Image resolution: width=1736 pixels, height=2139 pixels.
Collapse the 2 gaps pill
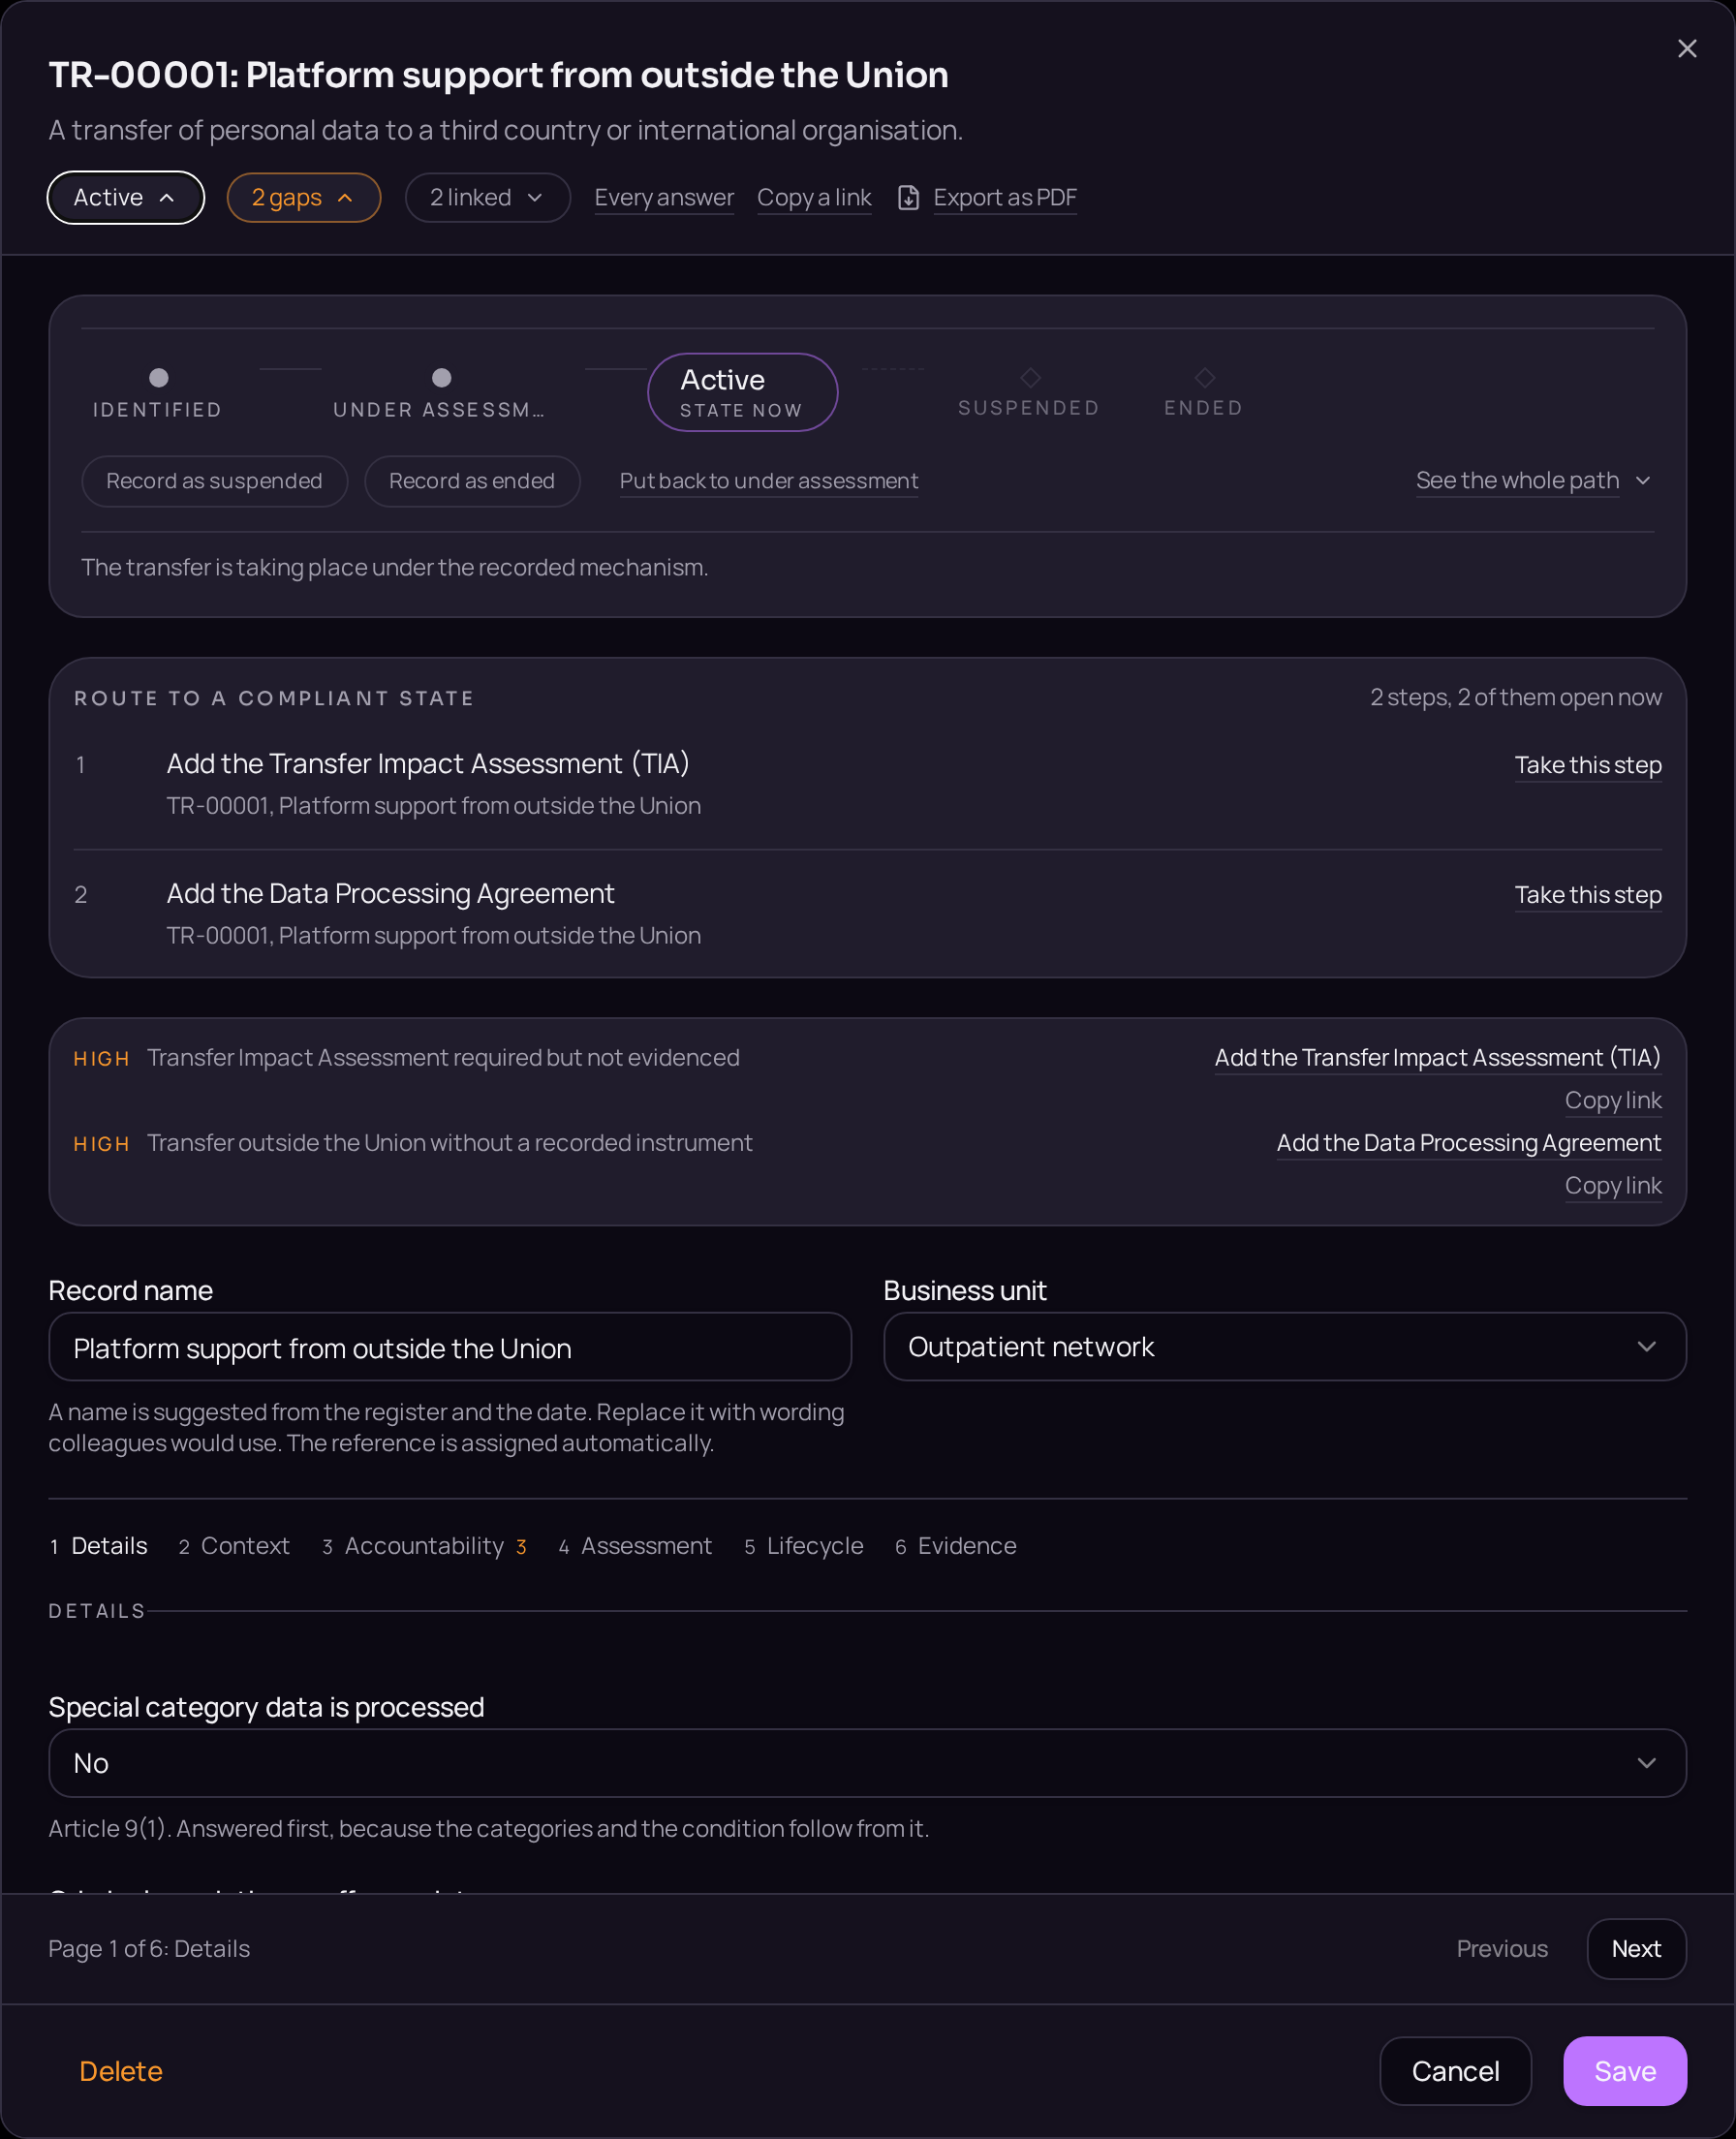point(304,198)
